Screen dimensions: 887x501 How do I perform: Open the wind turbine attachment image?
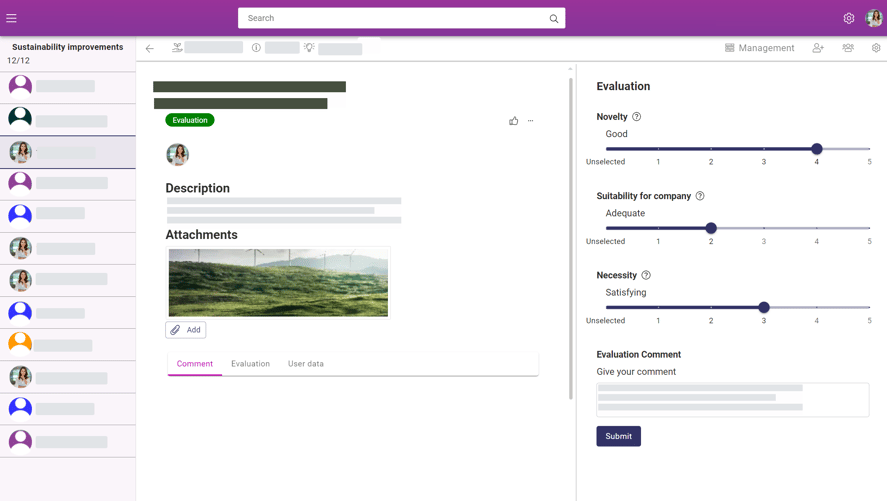(x=278, y=282)
